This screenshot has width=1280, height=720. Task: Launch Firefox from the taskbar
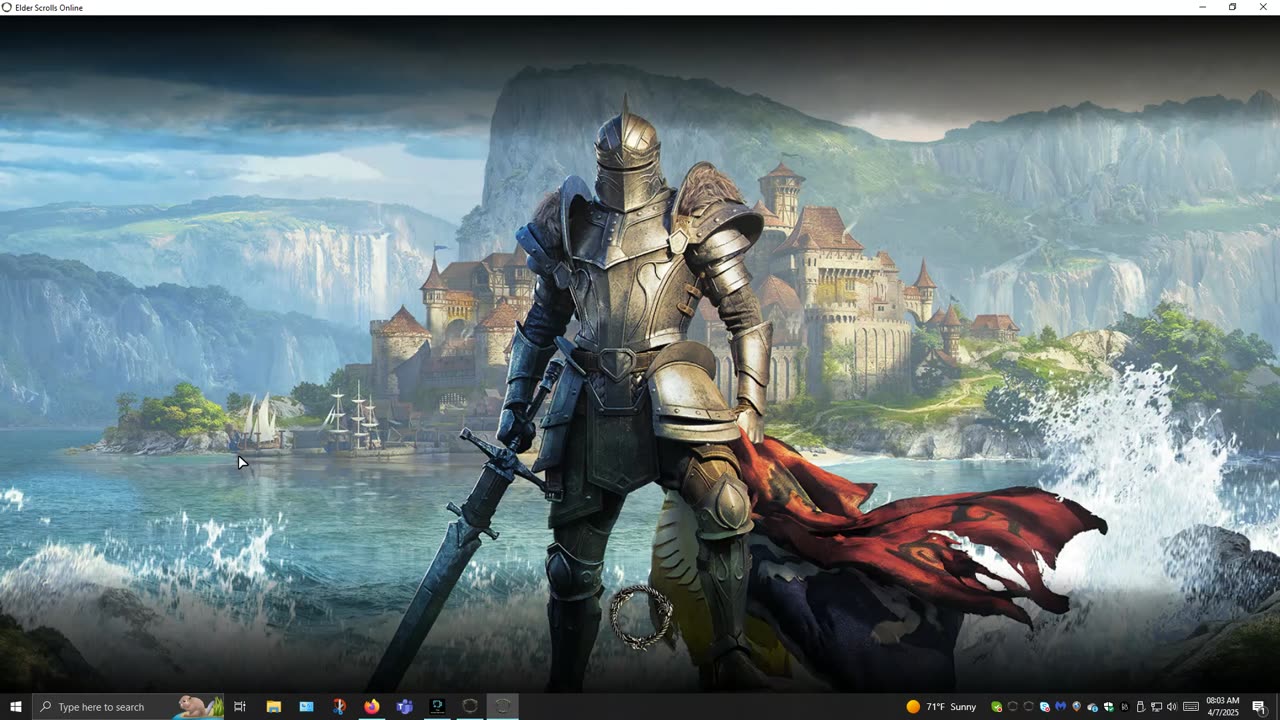click(x=372, y=707)
